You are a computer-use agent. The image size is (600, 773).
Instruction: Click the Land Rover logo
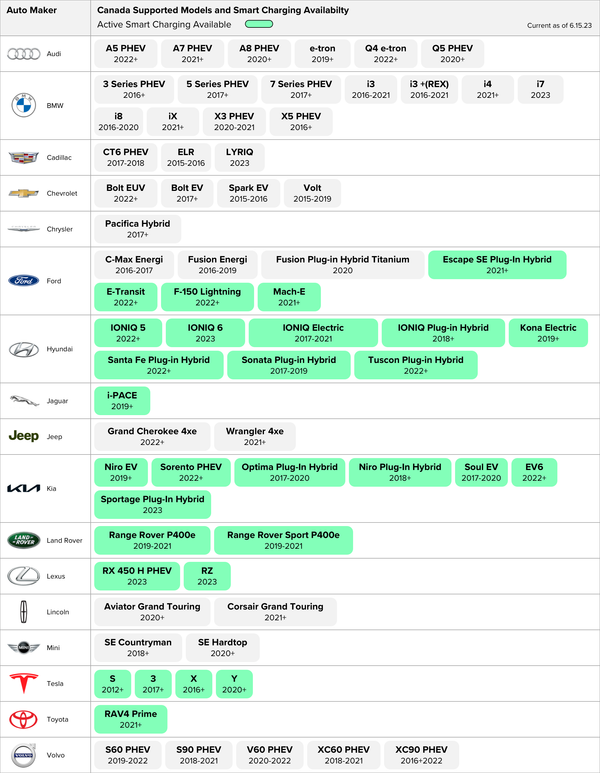tap(23, 541)
